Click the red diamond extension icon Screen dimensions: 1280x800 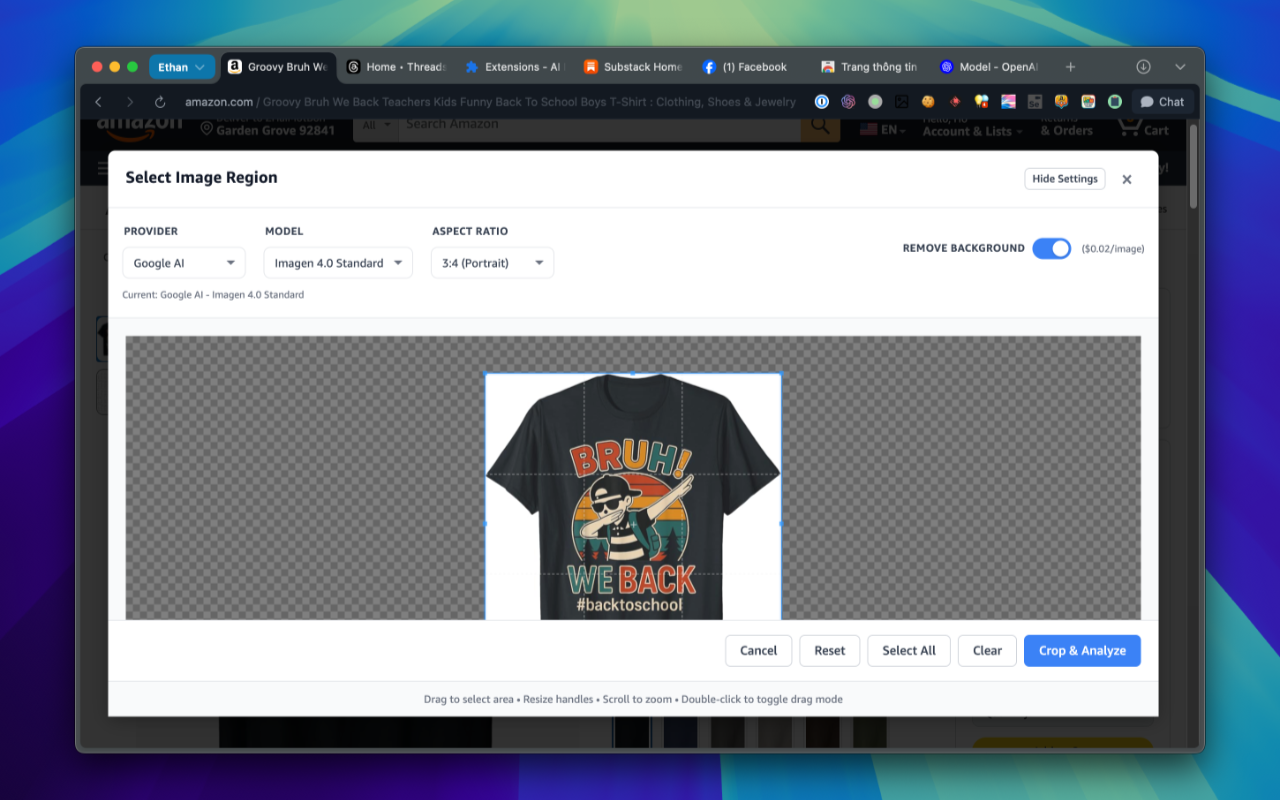[955, 101]
